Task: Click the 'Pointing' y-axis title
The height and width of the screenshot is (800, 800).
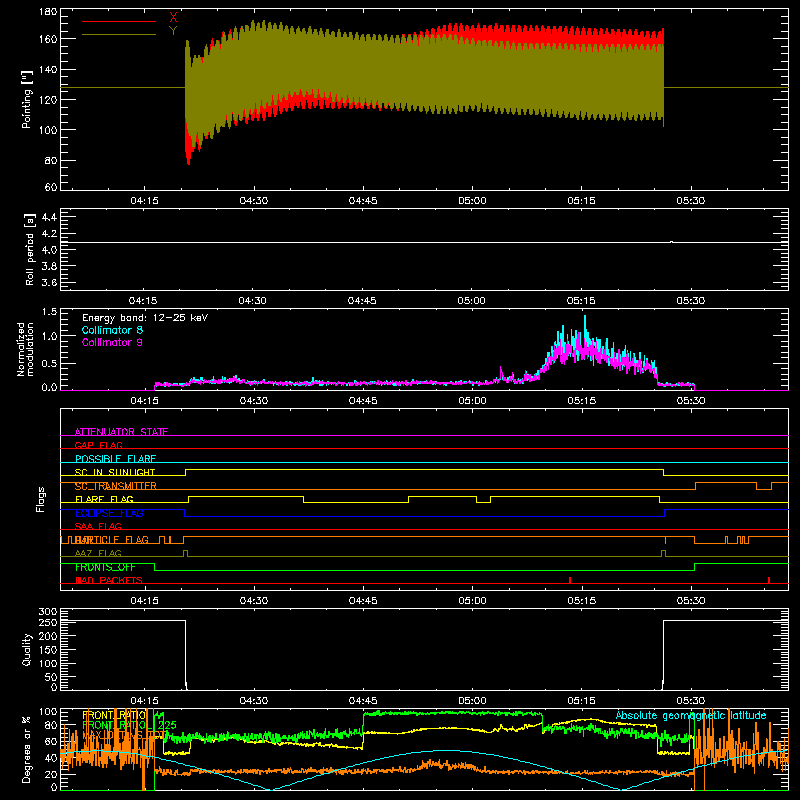Action: point(27,99)
